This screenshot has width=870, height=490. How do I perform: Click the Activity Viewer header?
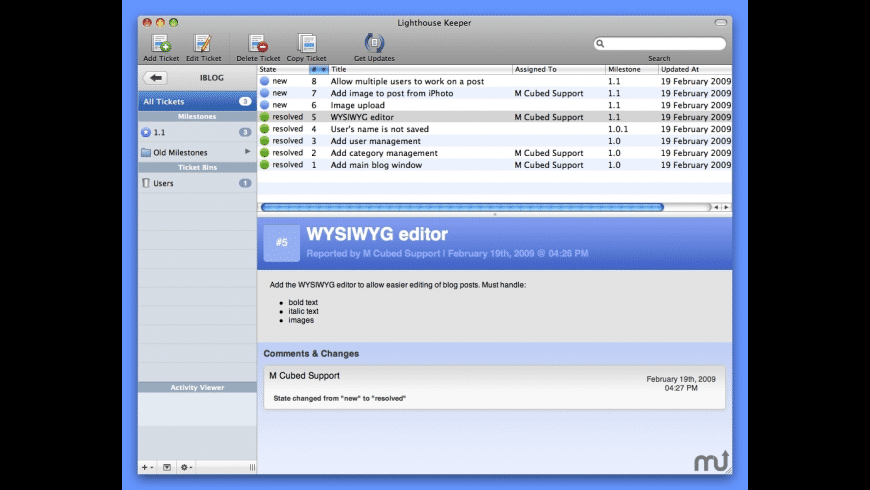pyautogui.click(x=197, y=387)
